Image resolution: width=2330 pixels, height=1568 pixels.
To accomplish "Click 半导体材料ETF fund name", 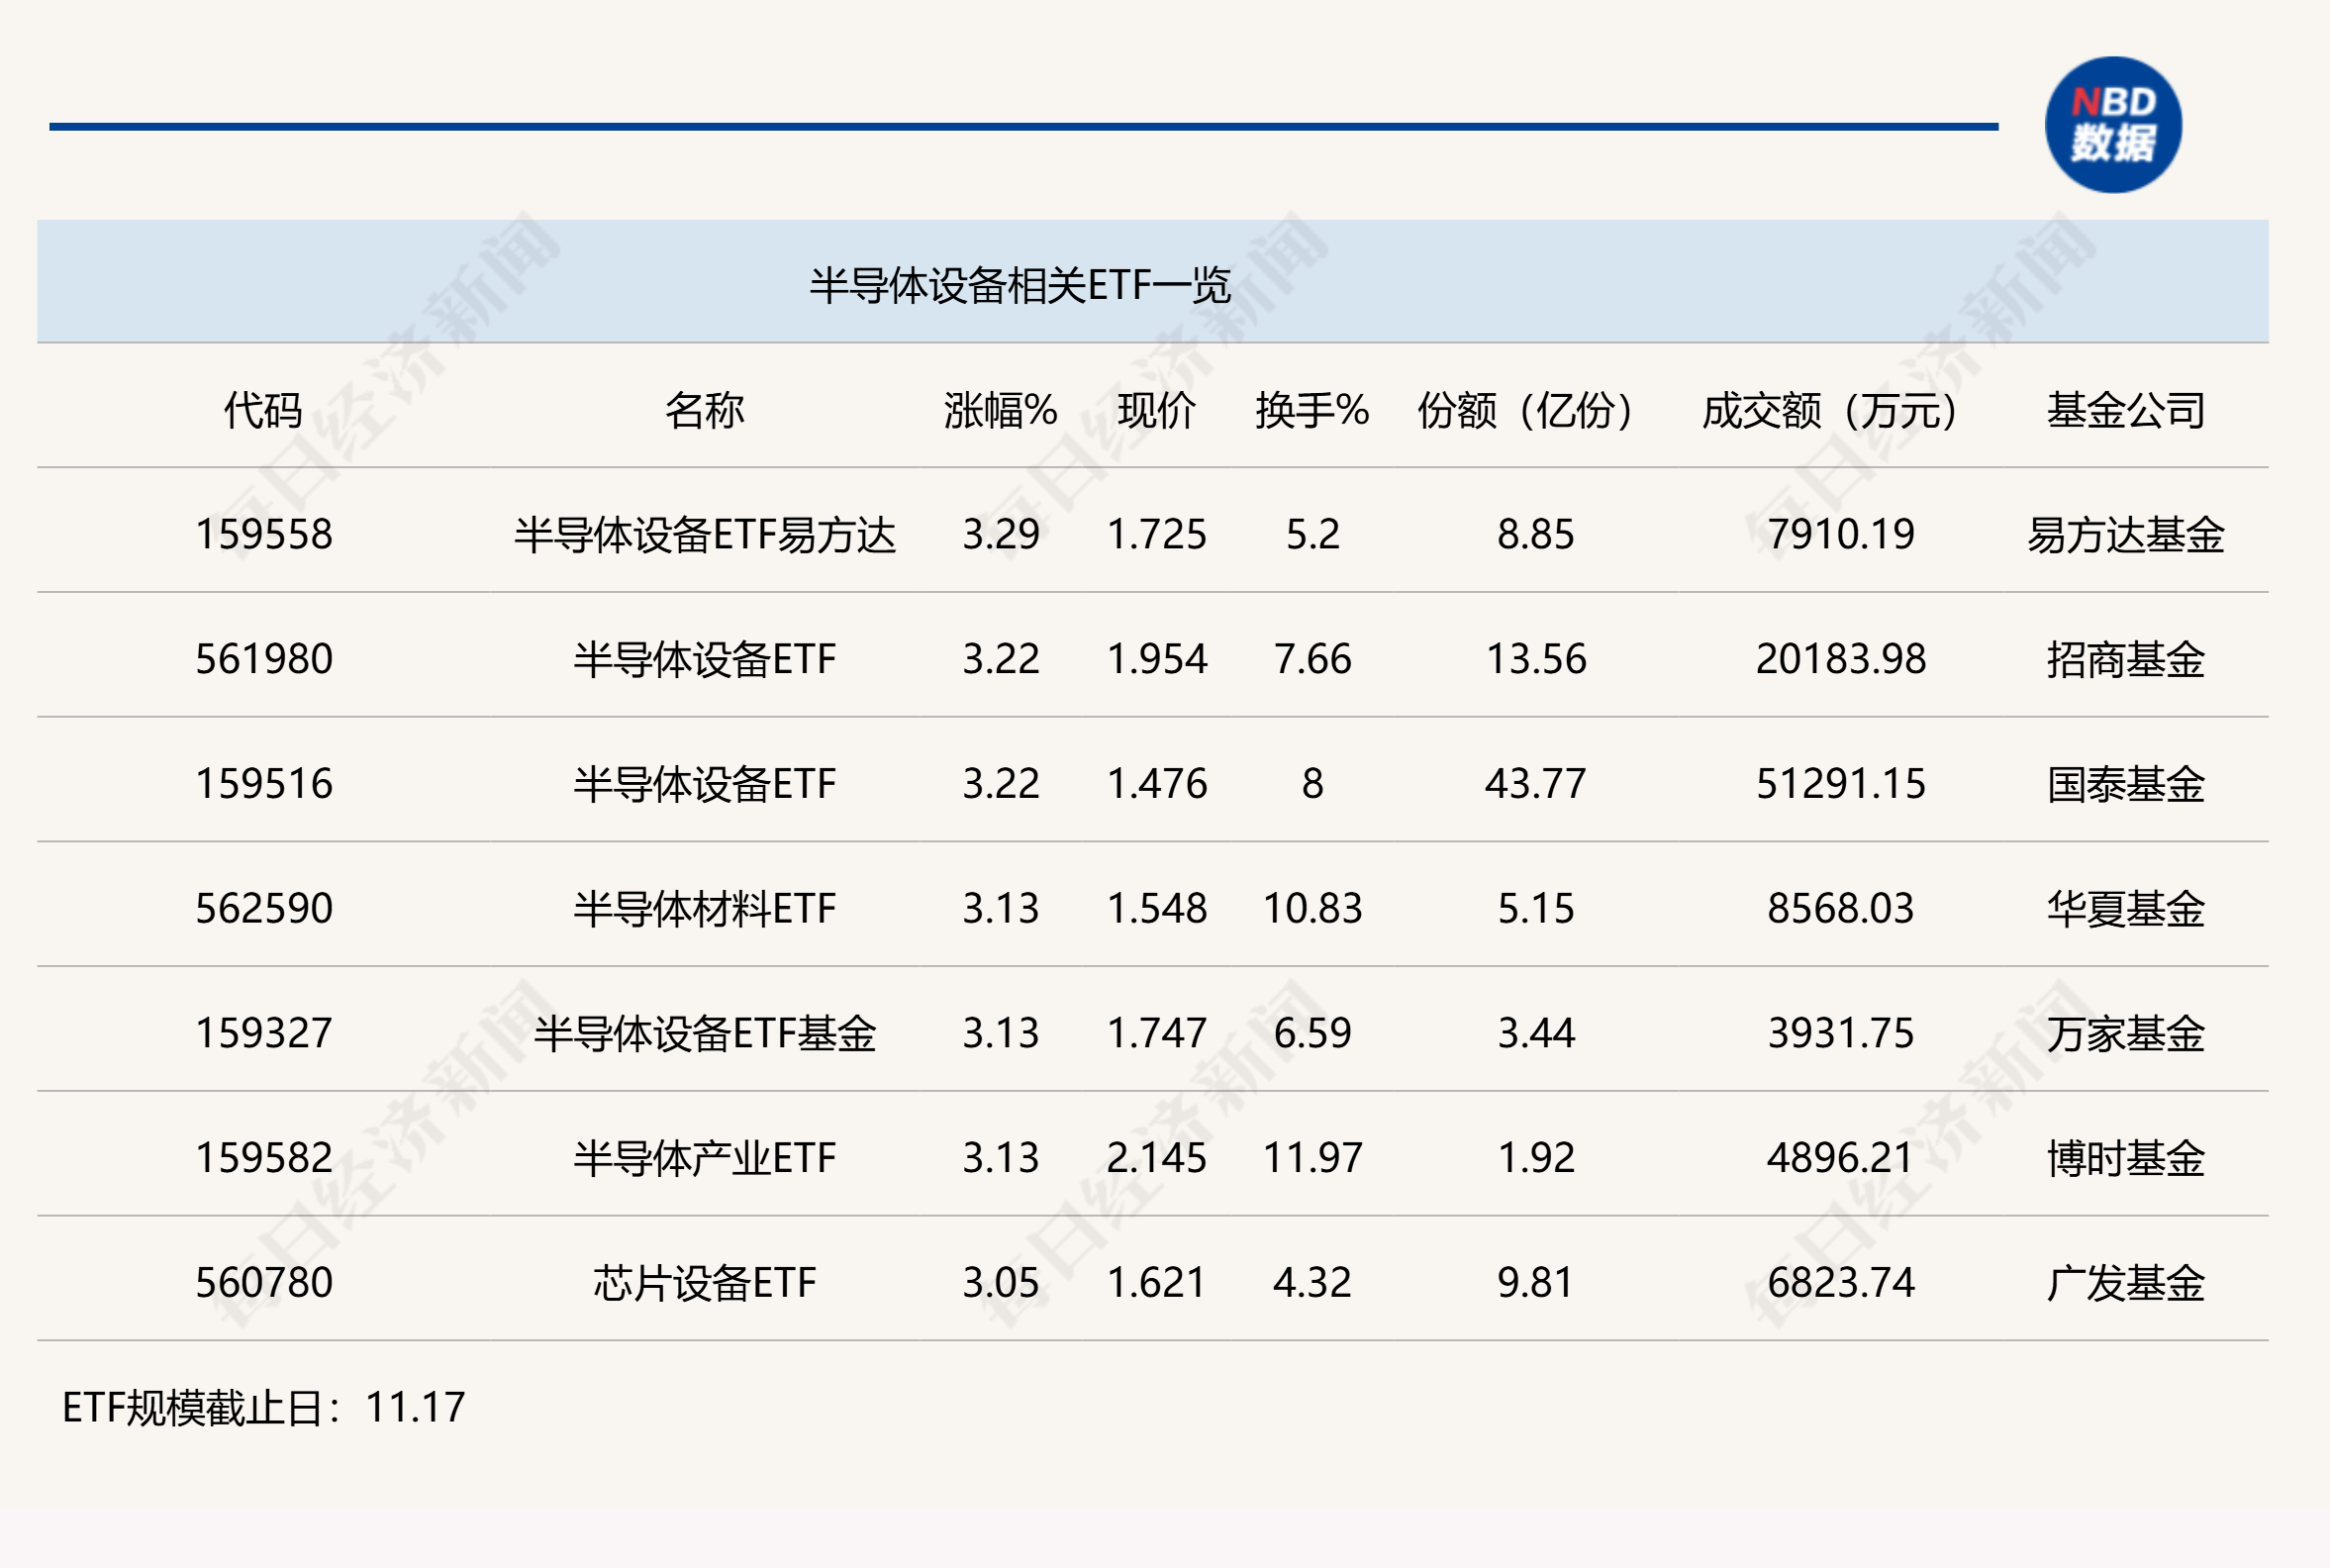I will click(704, 909).
